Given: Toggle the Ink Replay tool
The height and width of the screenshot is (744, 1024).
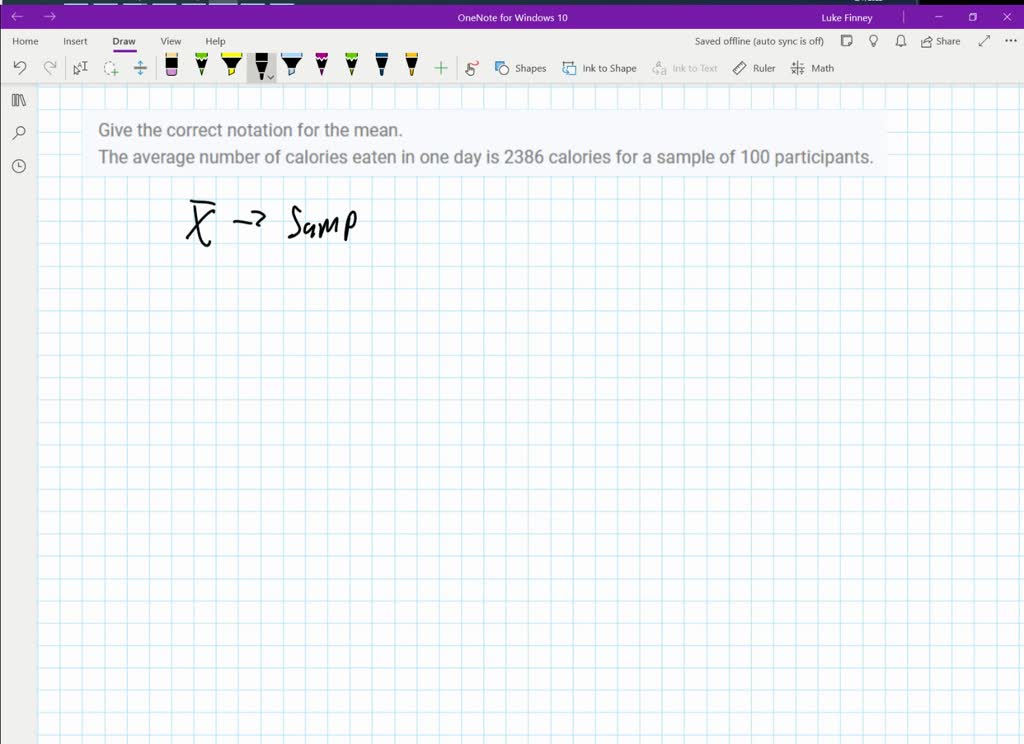Looking at the screenshot, I should tap(470, 68).
